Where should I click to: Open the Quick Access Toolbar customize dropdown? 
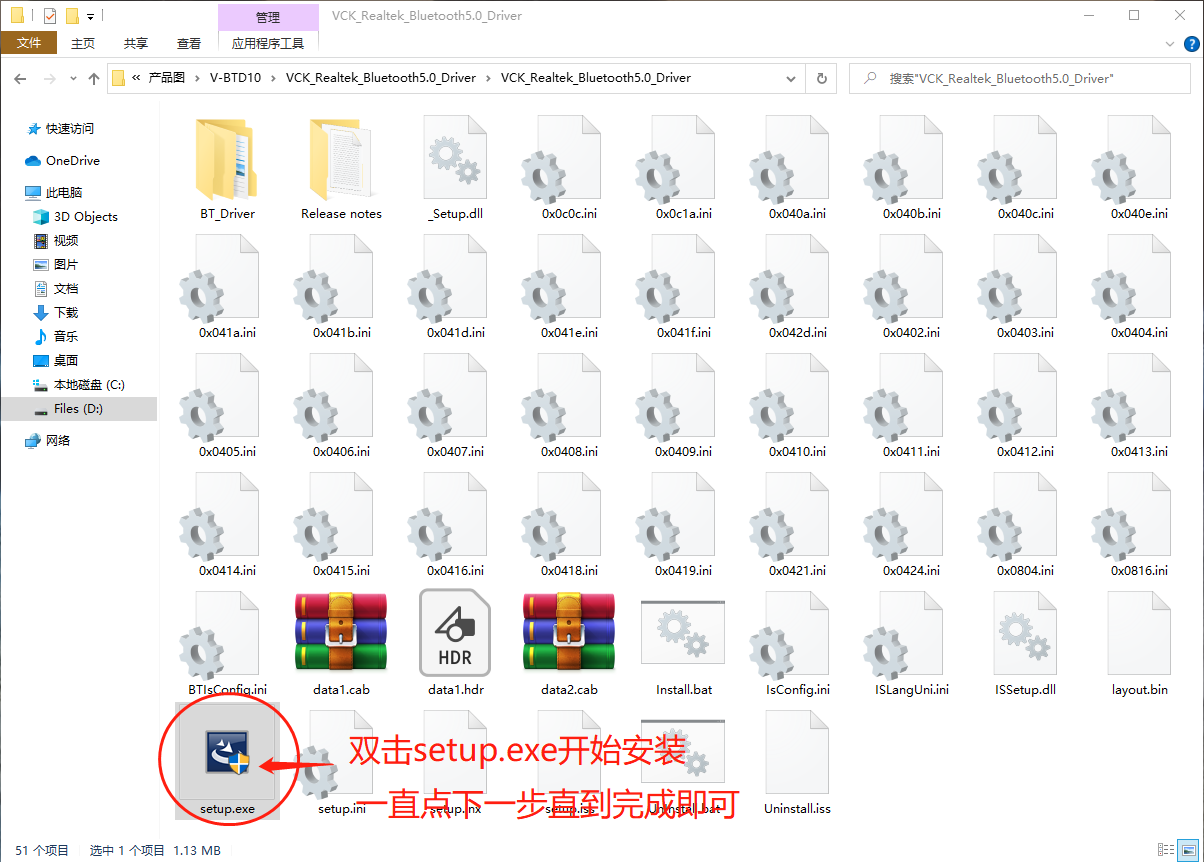click(90, 17)
